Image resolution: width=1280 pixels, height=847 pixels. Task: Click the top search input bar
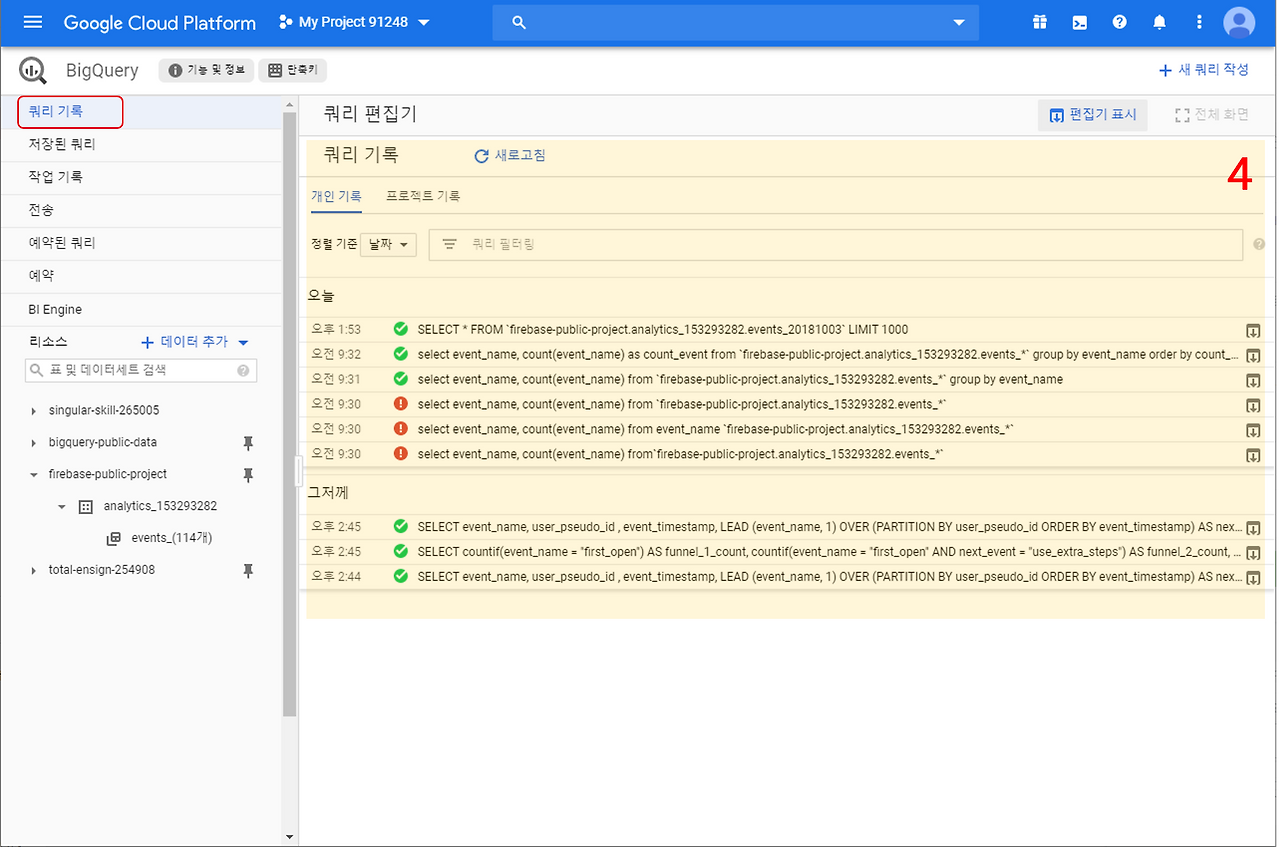(x=735, y=22)
